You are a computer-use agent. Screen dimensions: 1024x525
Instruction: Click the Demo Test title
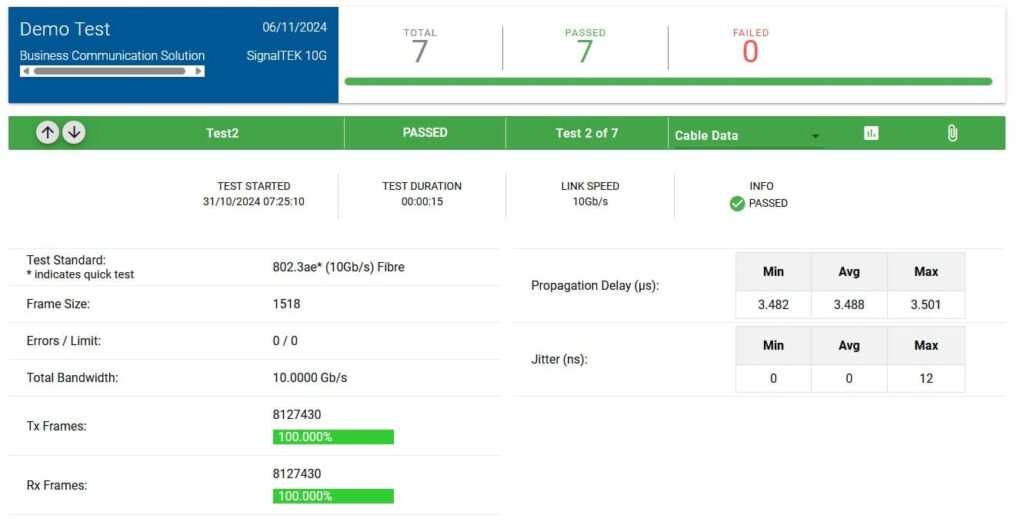[65, 29]
